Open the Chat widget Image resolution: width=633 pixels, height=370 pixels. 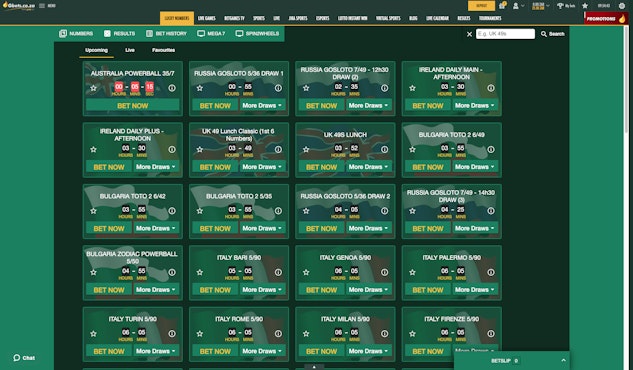[x=24, y=358]
